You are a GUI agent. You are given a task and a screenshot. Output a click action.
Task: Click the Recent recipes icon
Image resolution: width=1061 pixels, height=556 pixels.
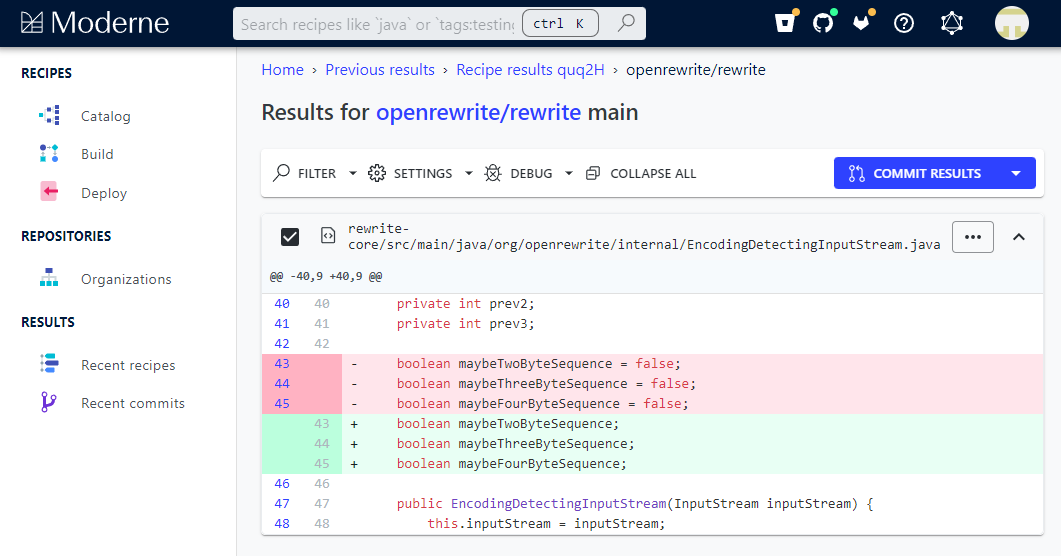[x=49, y=364]
